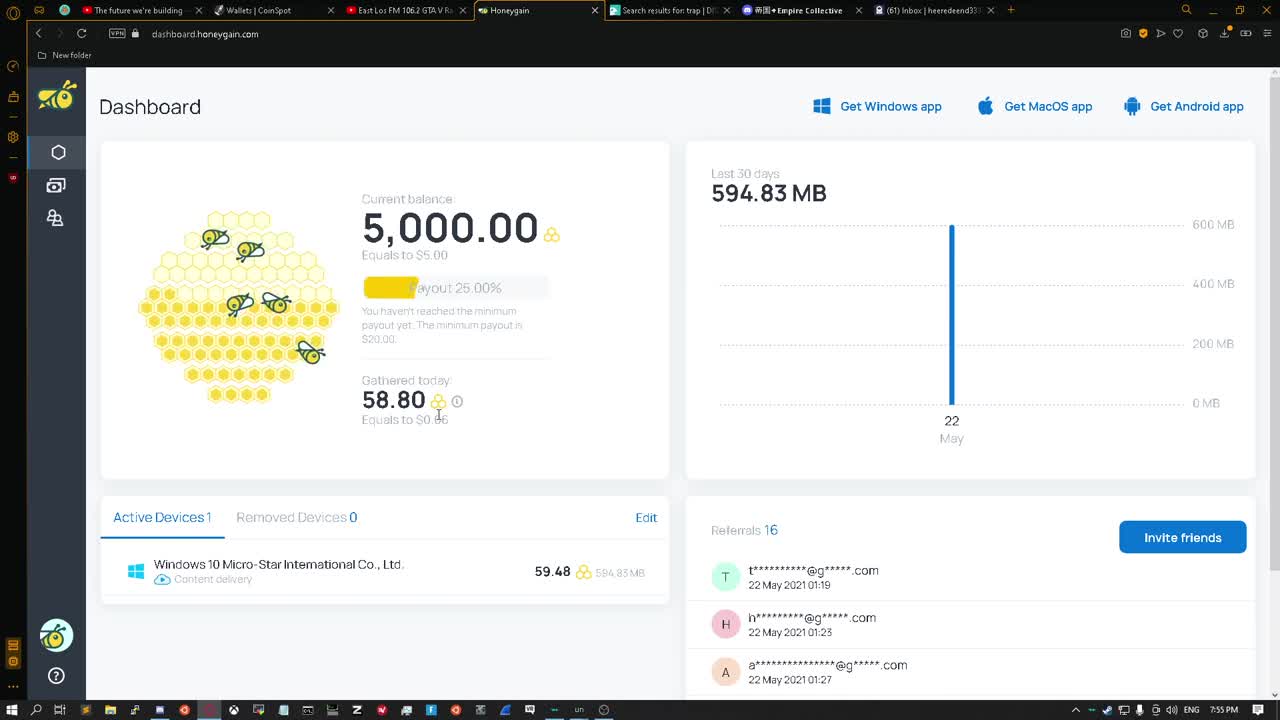Screen dimensions: 1280x720
Task: Open the Xbox app in taskbar
Action: click(x=233, y=710)
